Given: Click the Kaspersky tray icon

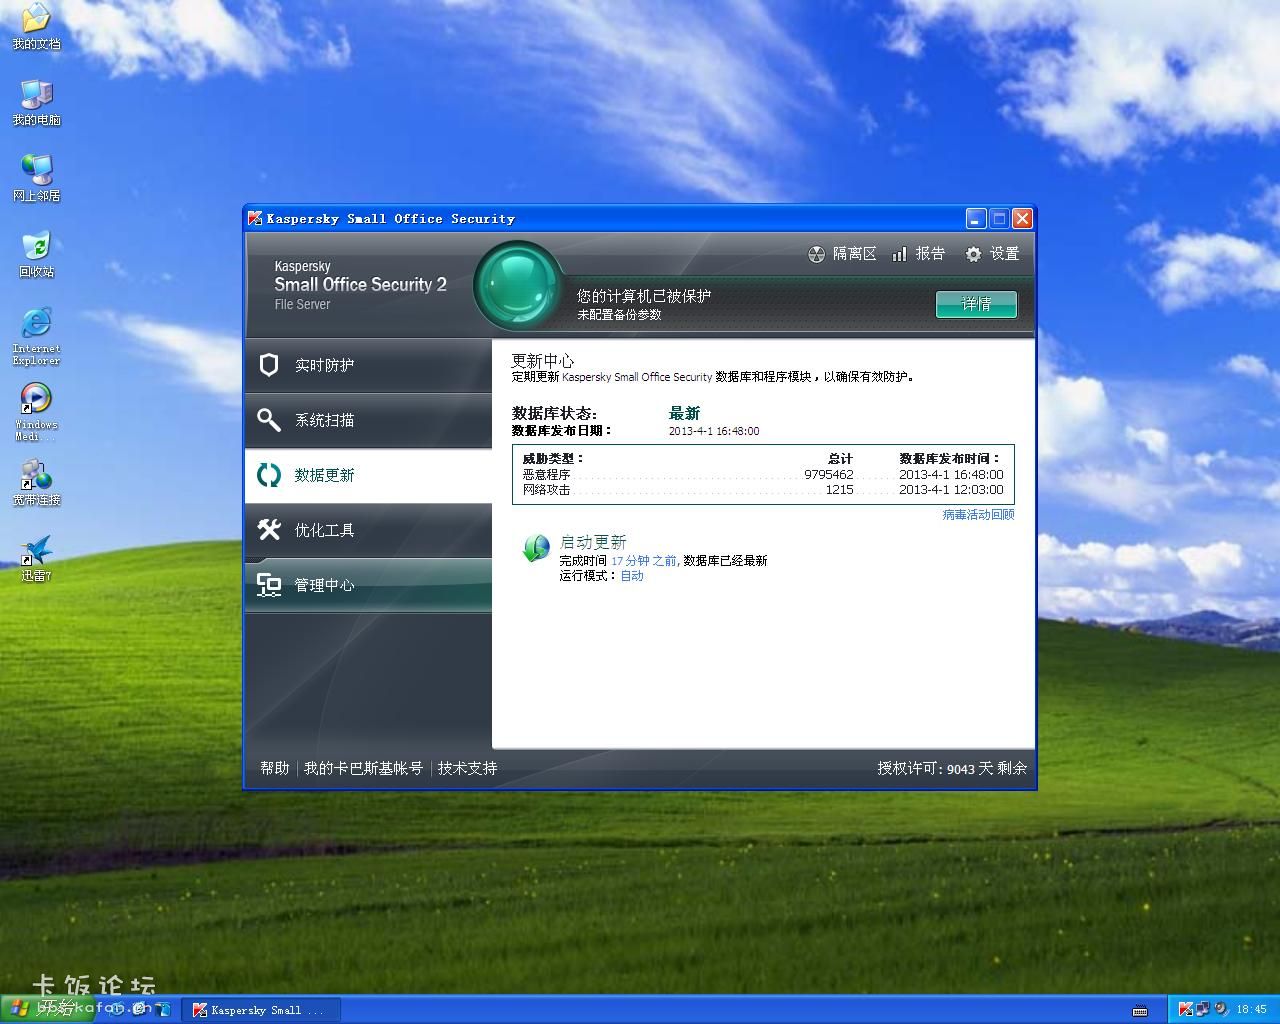Looking at the screenshot, I should [1185, 1009].
